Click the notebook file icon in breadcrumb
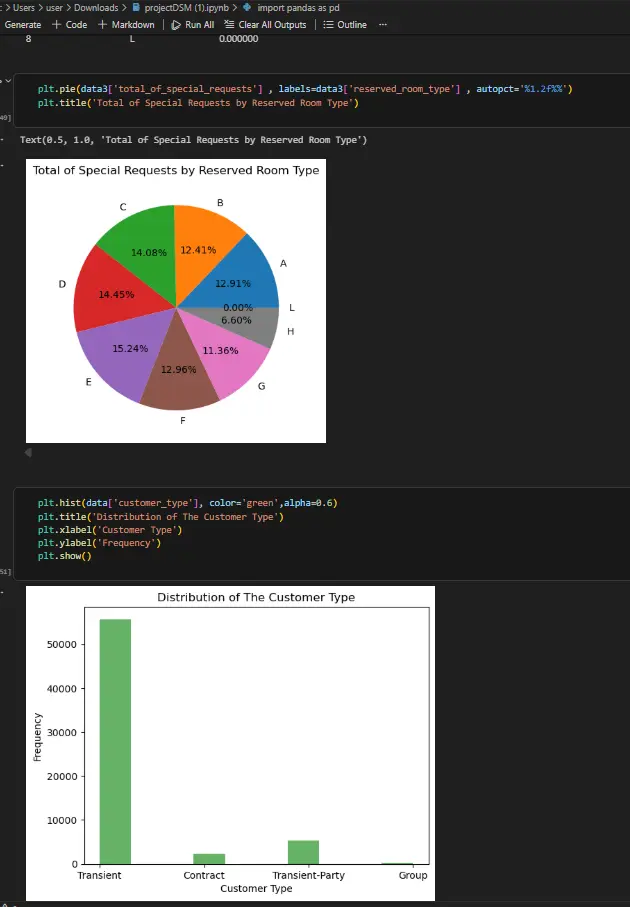 pyautogui.click(x=136, y=8)
